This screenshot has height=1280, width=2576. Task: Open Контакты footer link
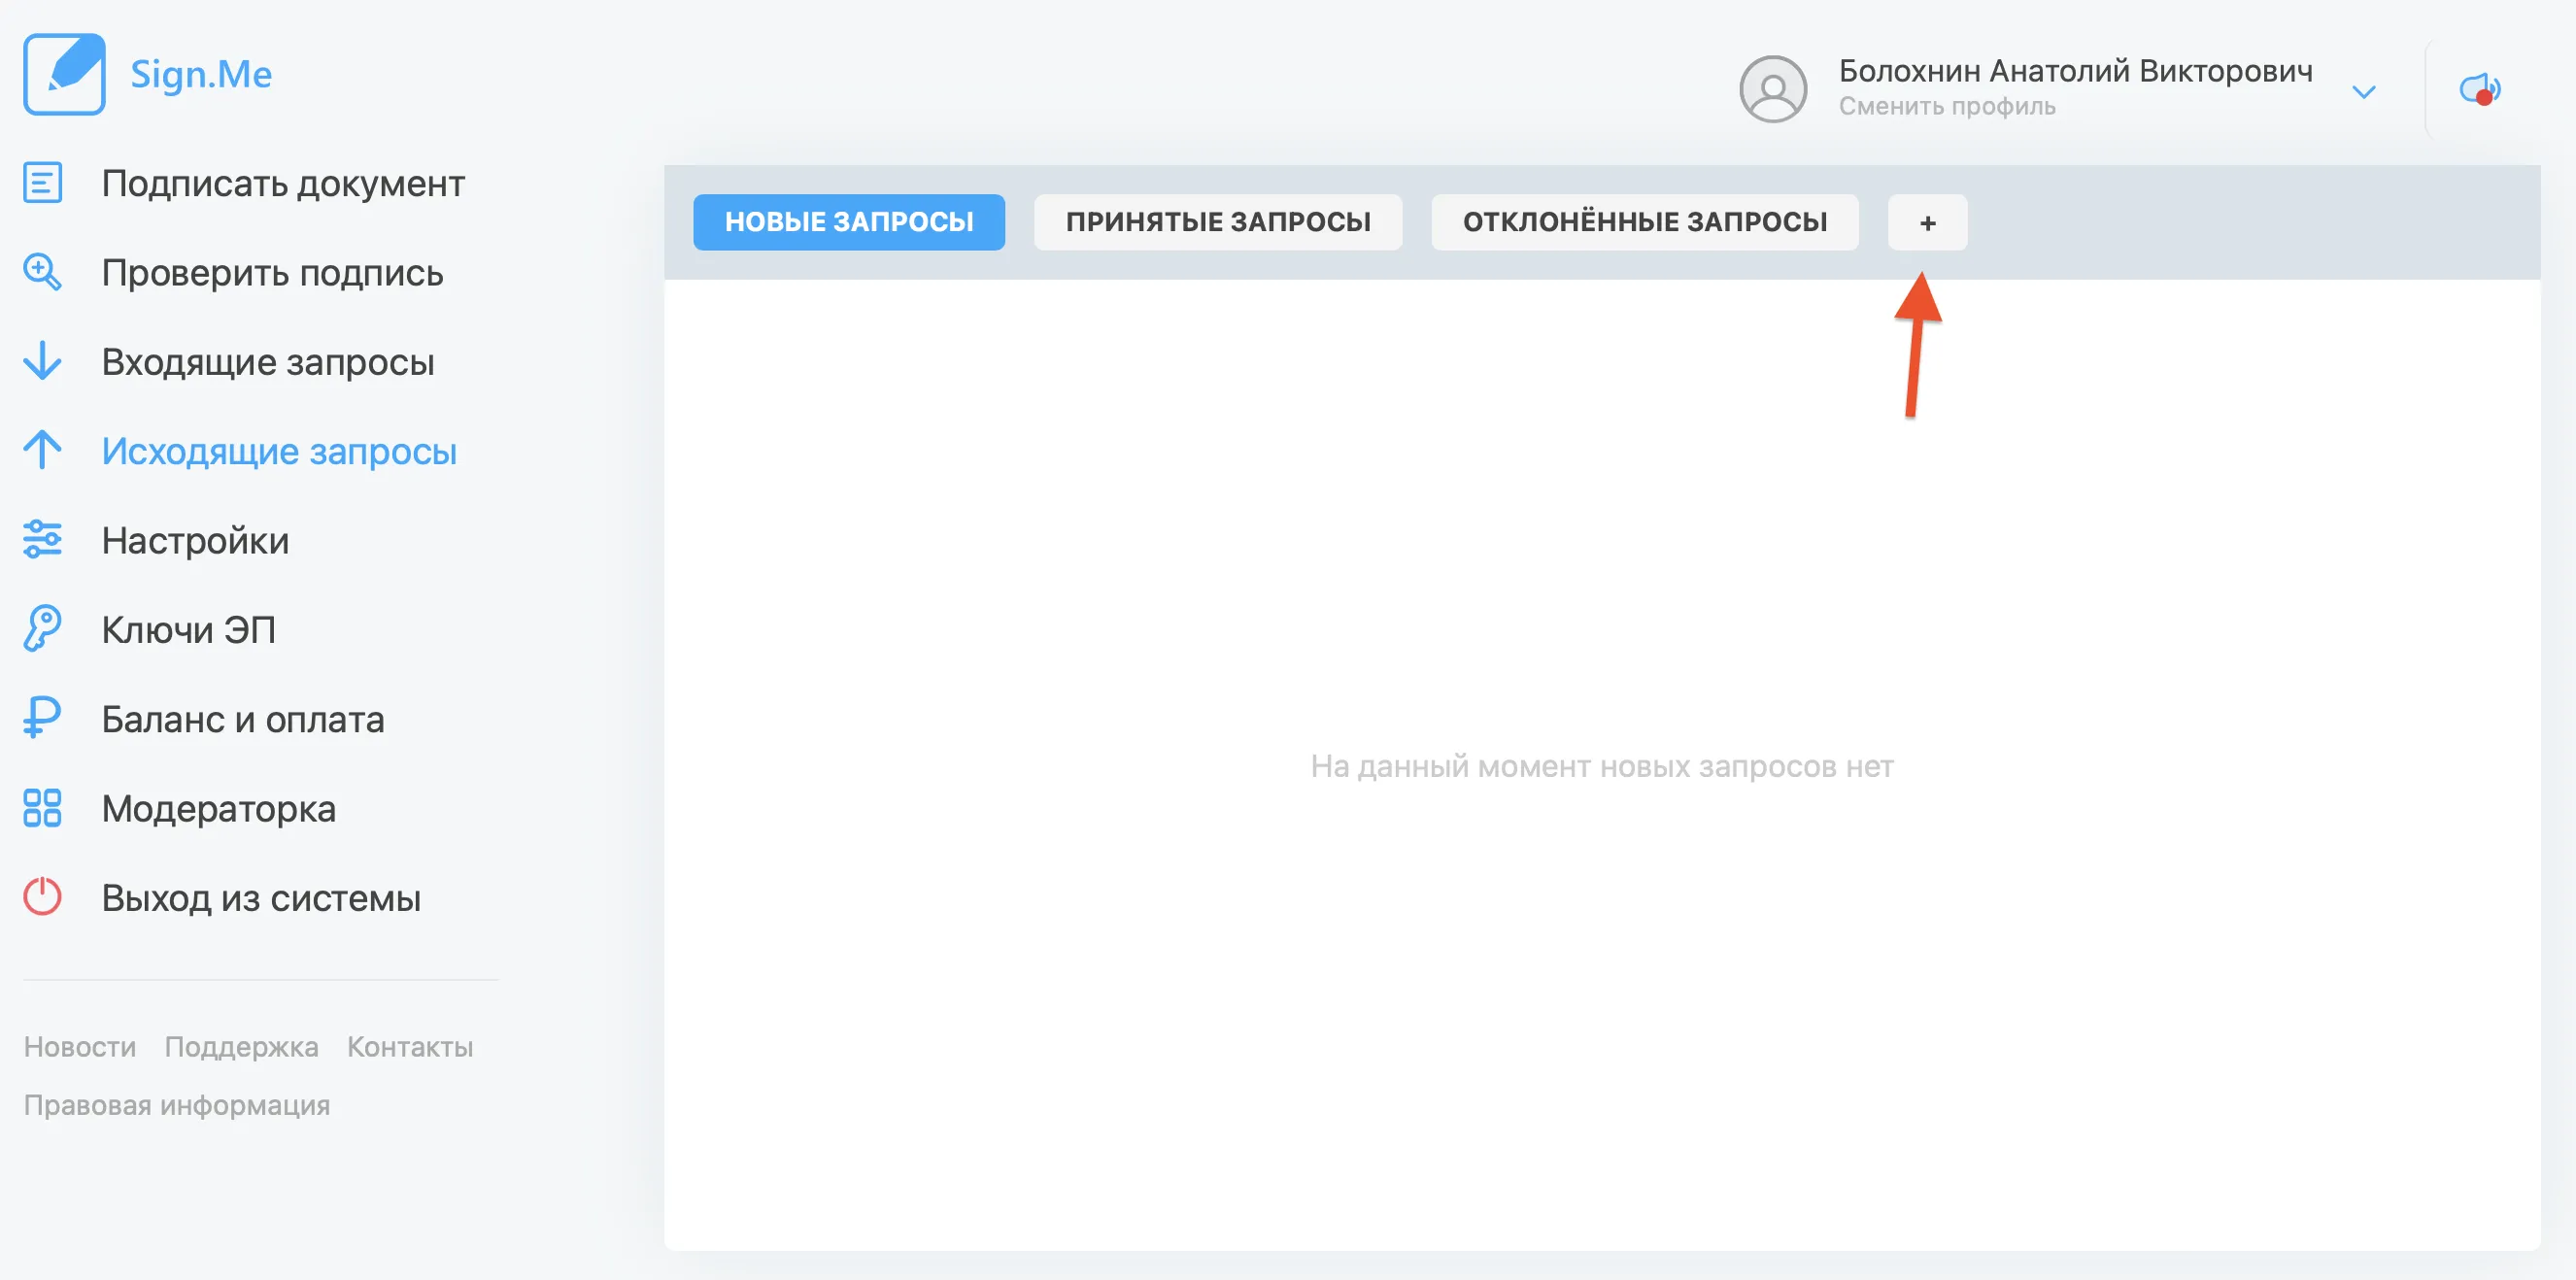410,1047
